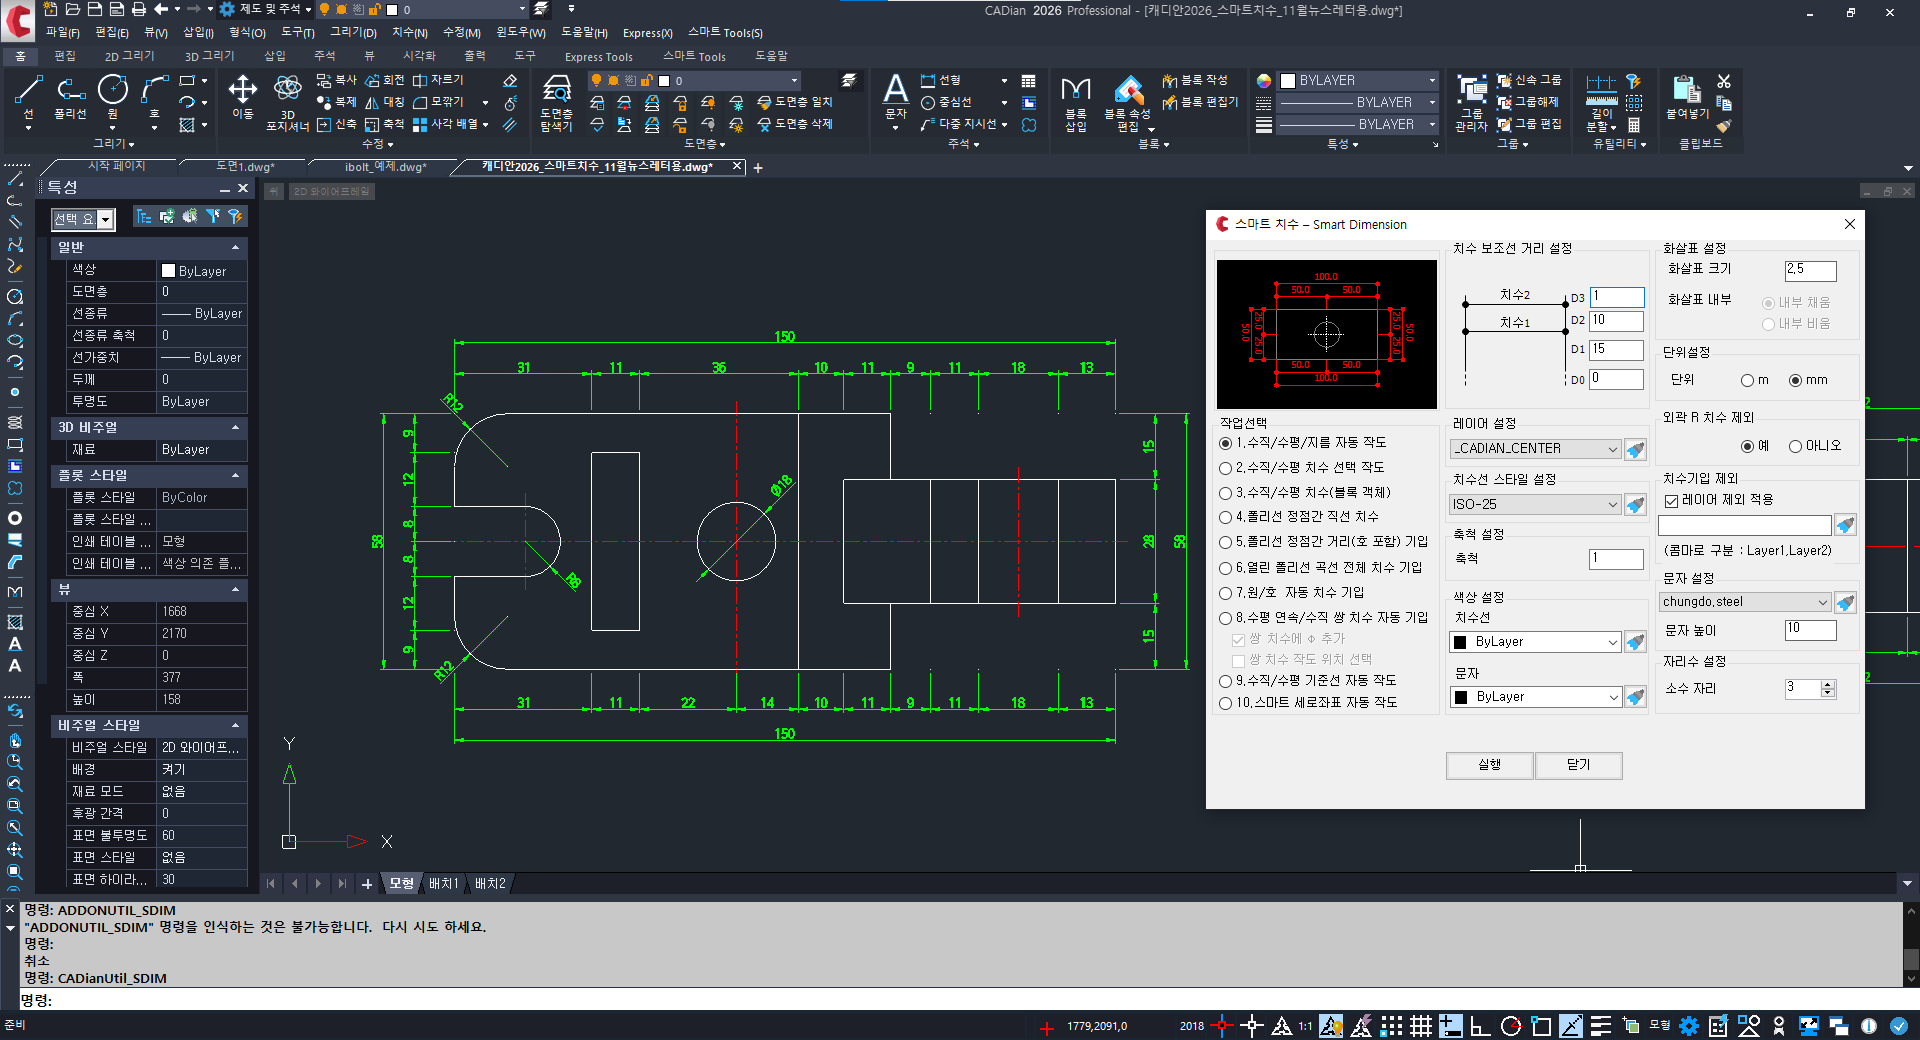This screenshot has width=1920, height=1040.
Task: Open the 치수선 ByLayer color dropdown
Action: pos(1534,642)
